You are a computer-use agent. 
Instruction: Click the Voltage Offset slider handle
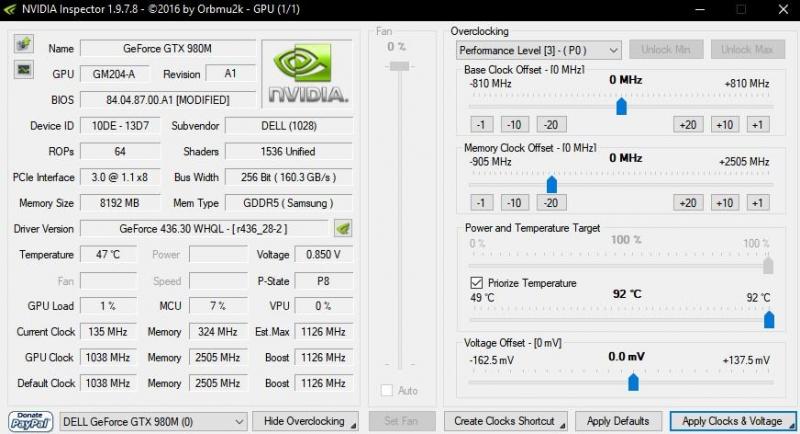(x=633, y=381)
